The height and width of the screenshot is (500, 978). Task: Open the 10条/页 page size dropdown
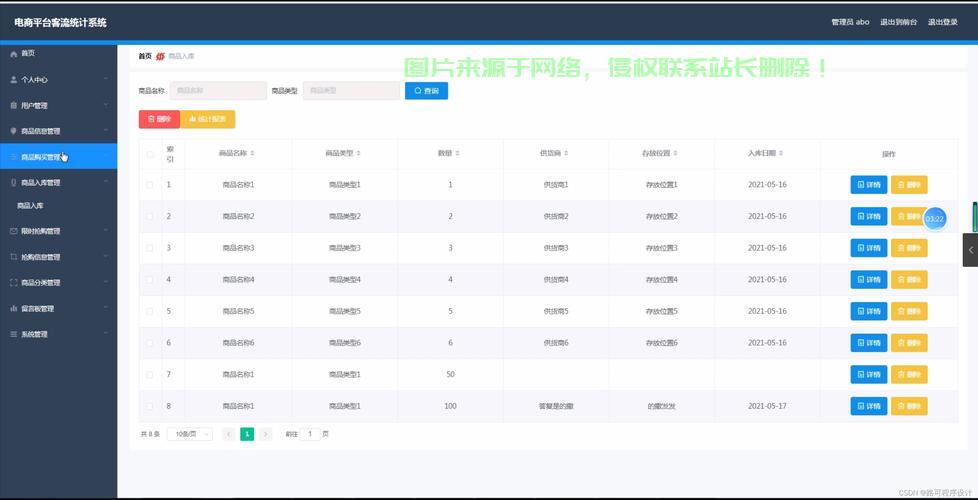pos(190,434)
